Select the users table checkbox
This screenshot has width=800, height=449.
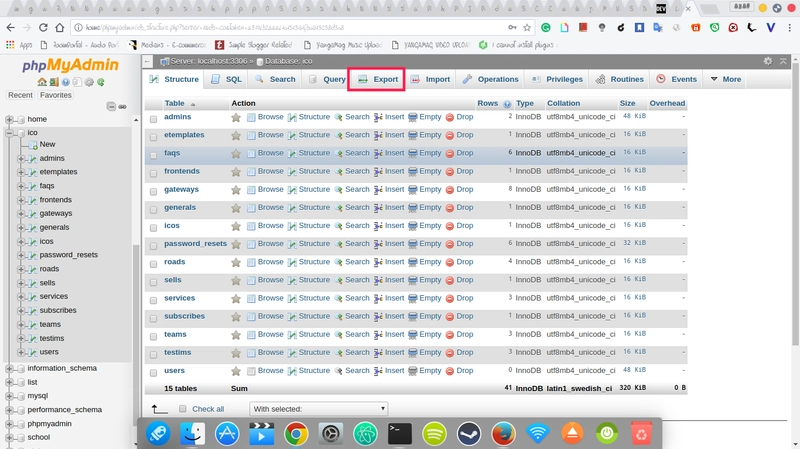point(153,372)
